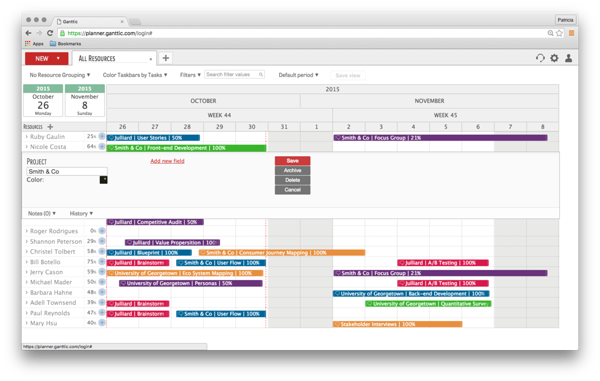Screen dimensions: 600x381
Task: Open Color Taskbars by Tasks dropdown
Action: [135, 75]
